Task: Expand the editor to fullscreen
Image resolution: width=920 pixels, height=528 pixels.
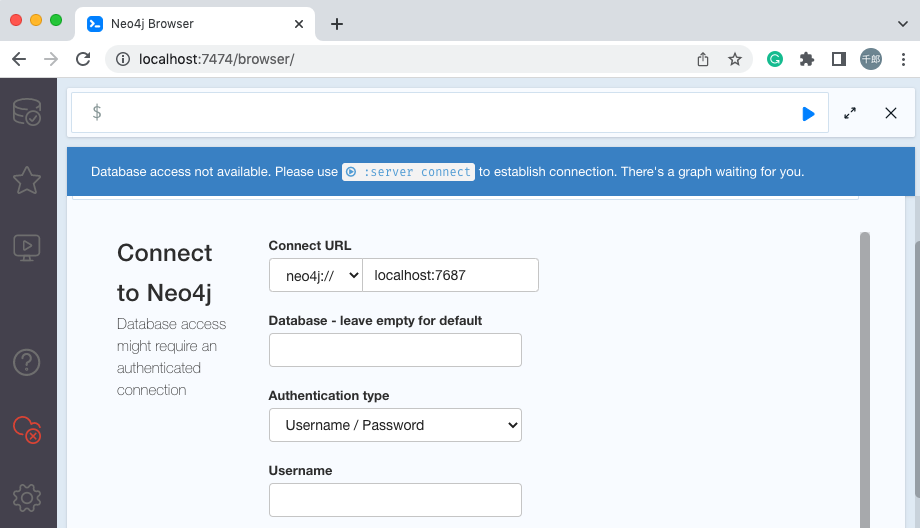Action: 850,113
